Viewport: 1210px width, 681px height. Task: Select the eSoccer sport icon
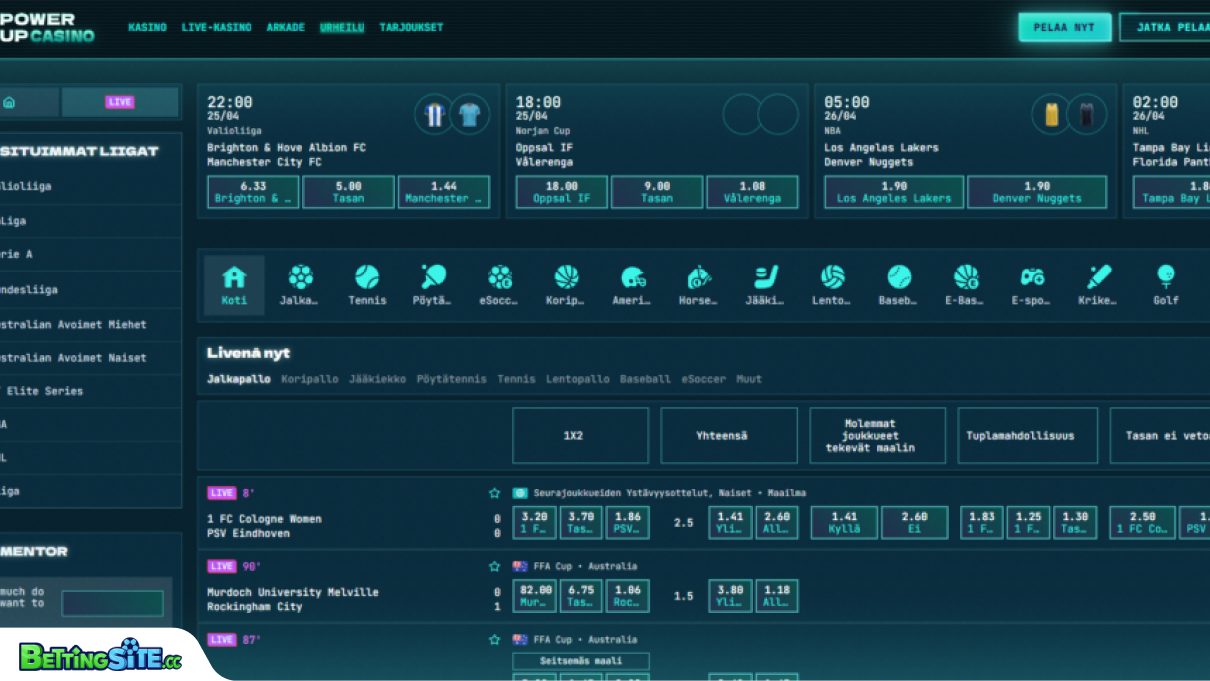tap(500, 285)
